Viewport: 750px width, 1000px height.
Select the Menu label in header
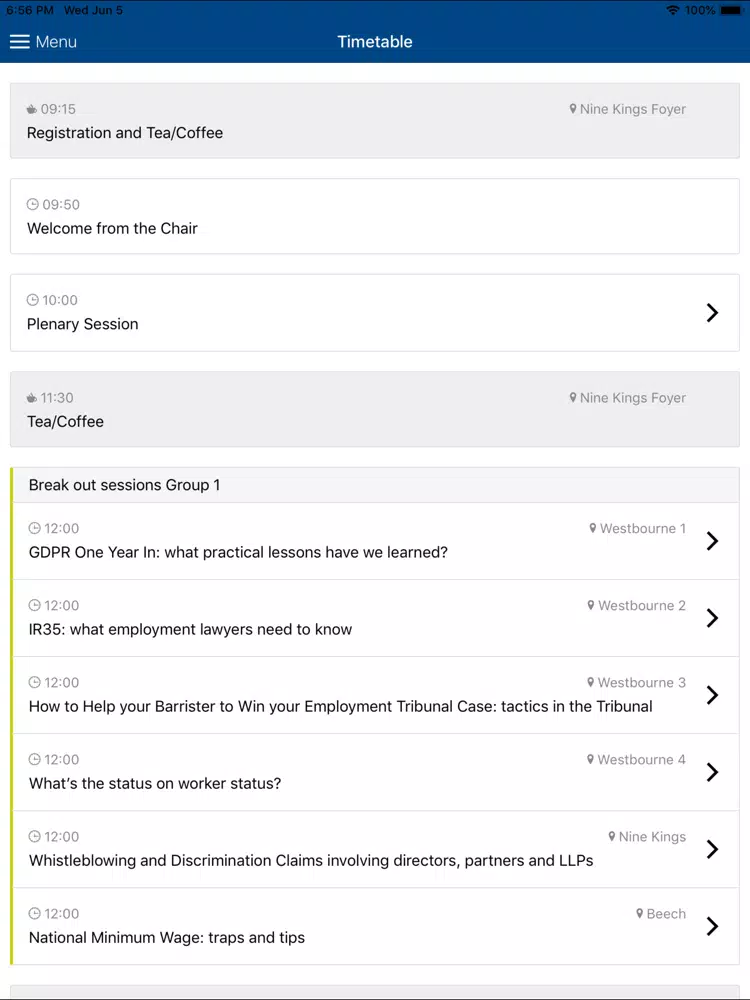click(56, 42)
